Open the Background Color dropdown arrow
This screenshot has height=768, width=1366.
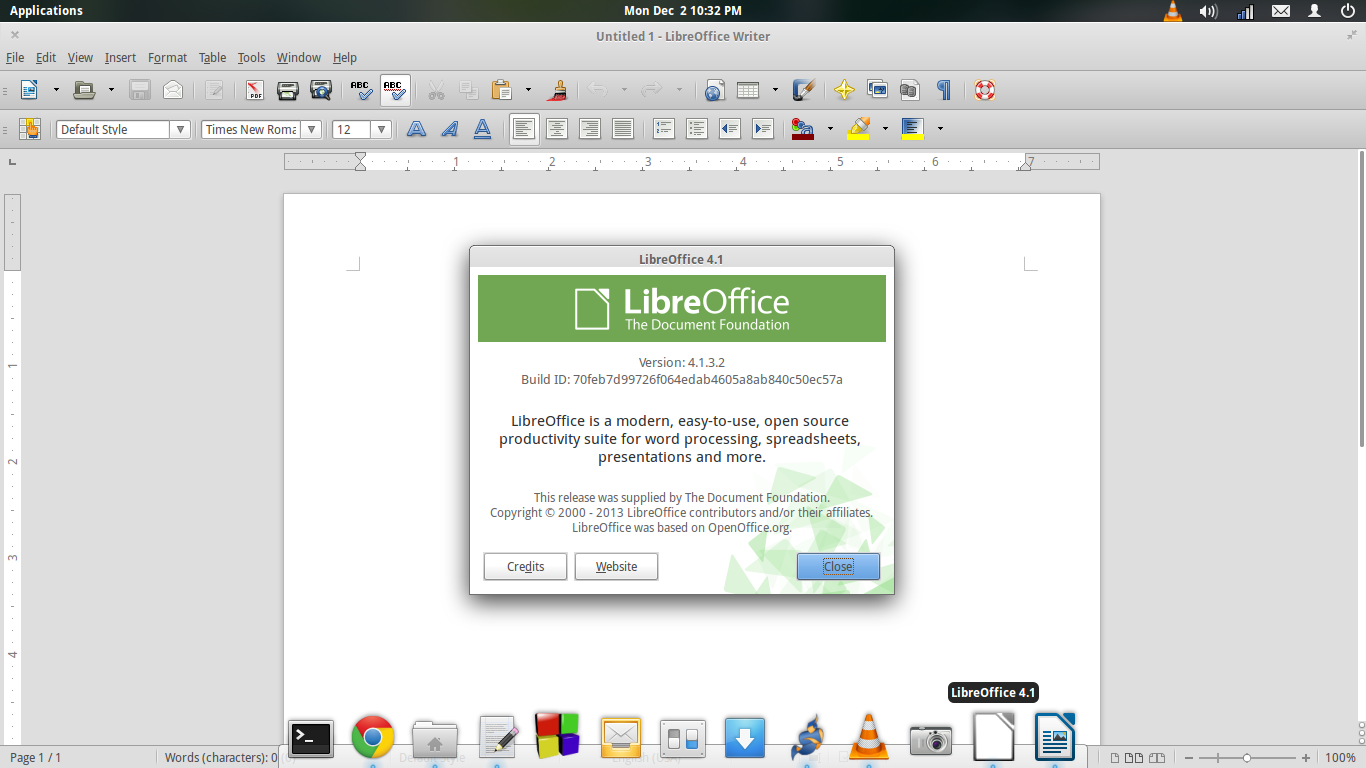click(940, 129)
